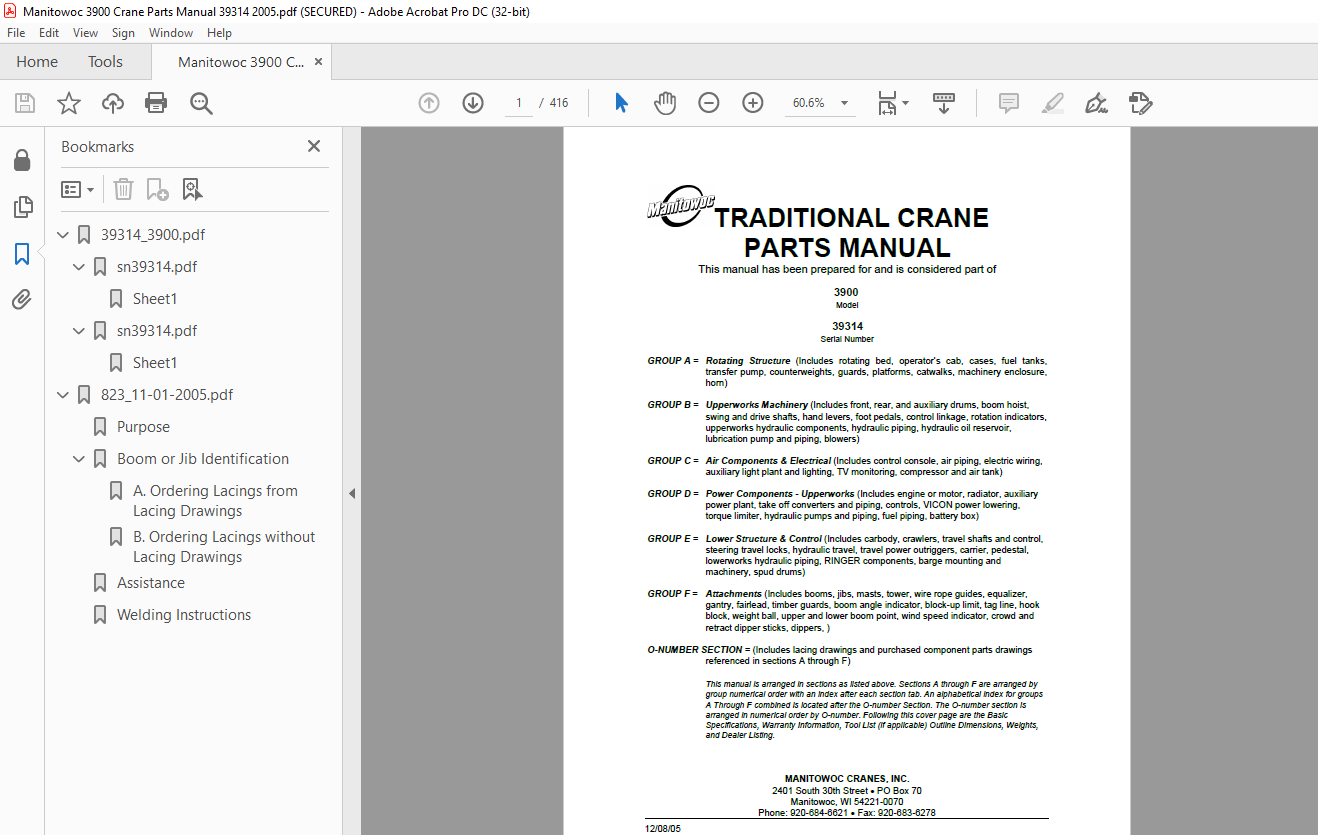This screenshot has width=1318, height=835.
Task: Open the Attachments paperclip panel
Action: click(x=22, y=300)
